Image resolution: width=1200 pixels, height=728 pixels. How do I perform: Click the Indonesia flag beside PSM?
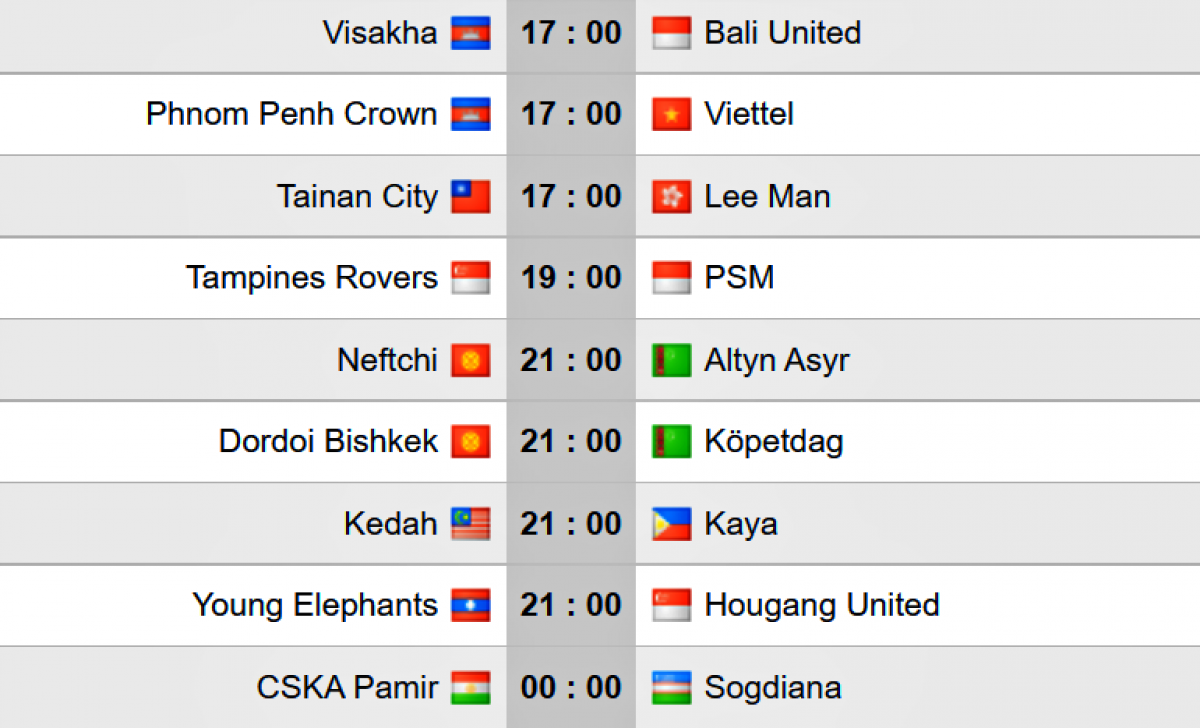pyautogui.click(x=671, y=278)
